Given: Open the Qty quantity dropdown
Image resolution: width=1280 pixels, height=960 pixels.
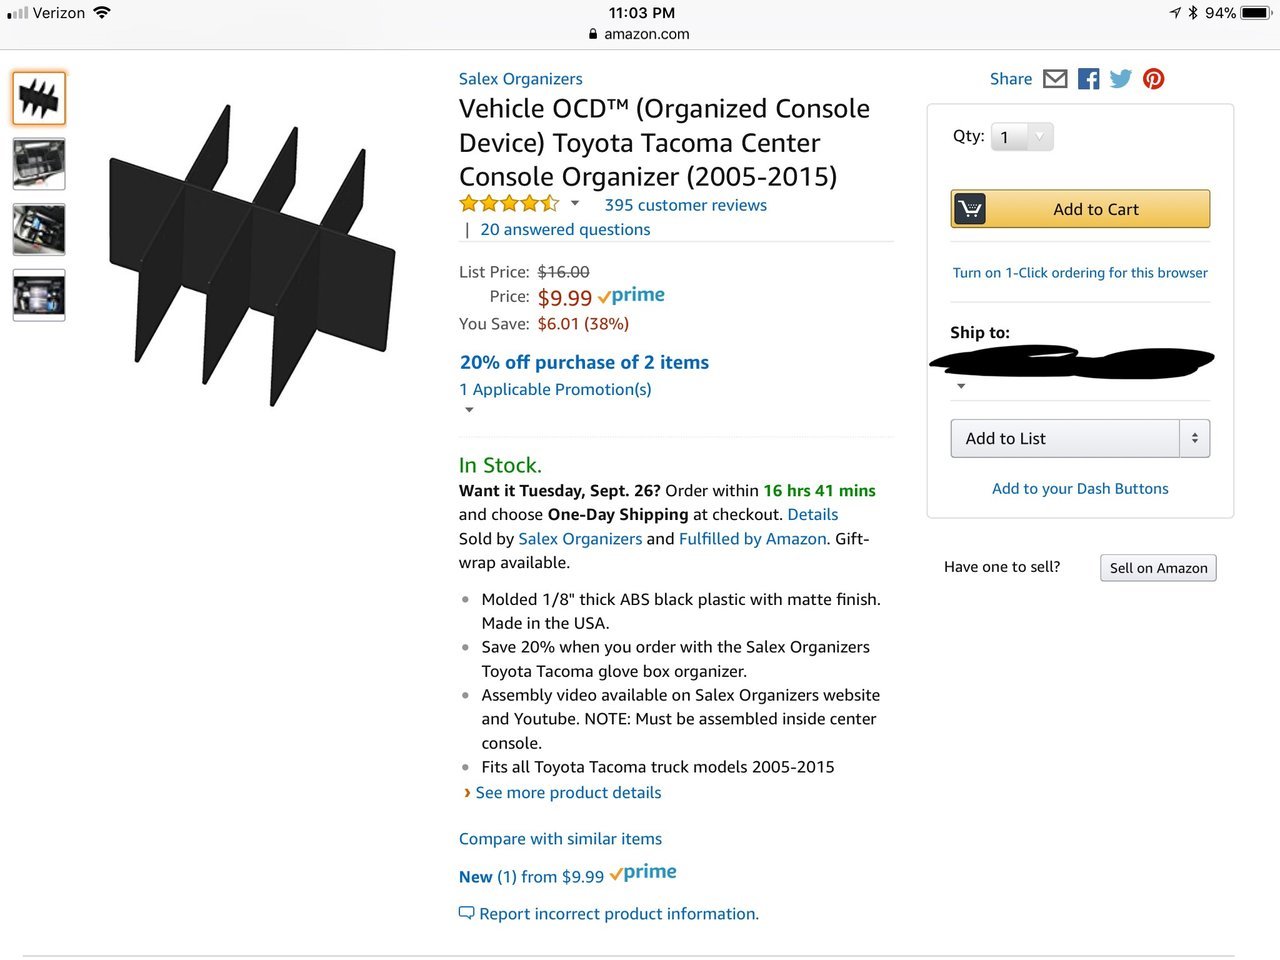Looking at the screenshot, I should click(x=1022, y=137).
